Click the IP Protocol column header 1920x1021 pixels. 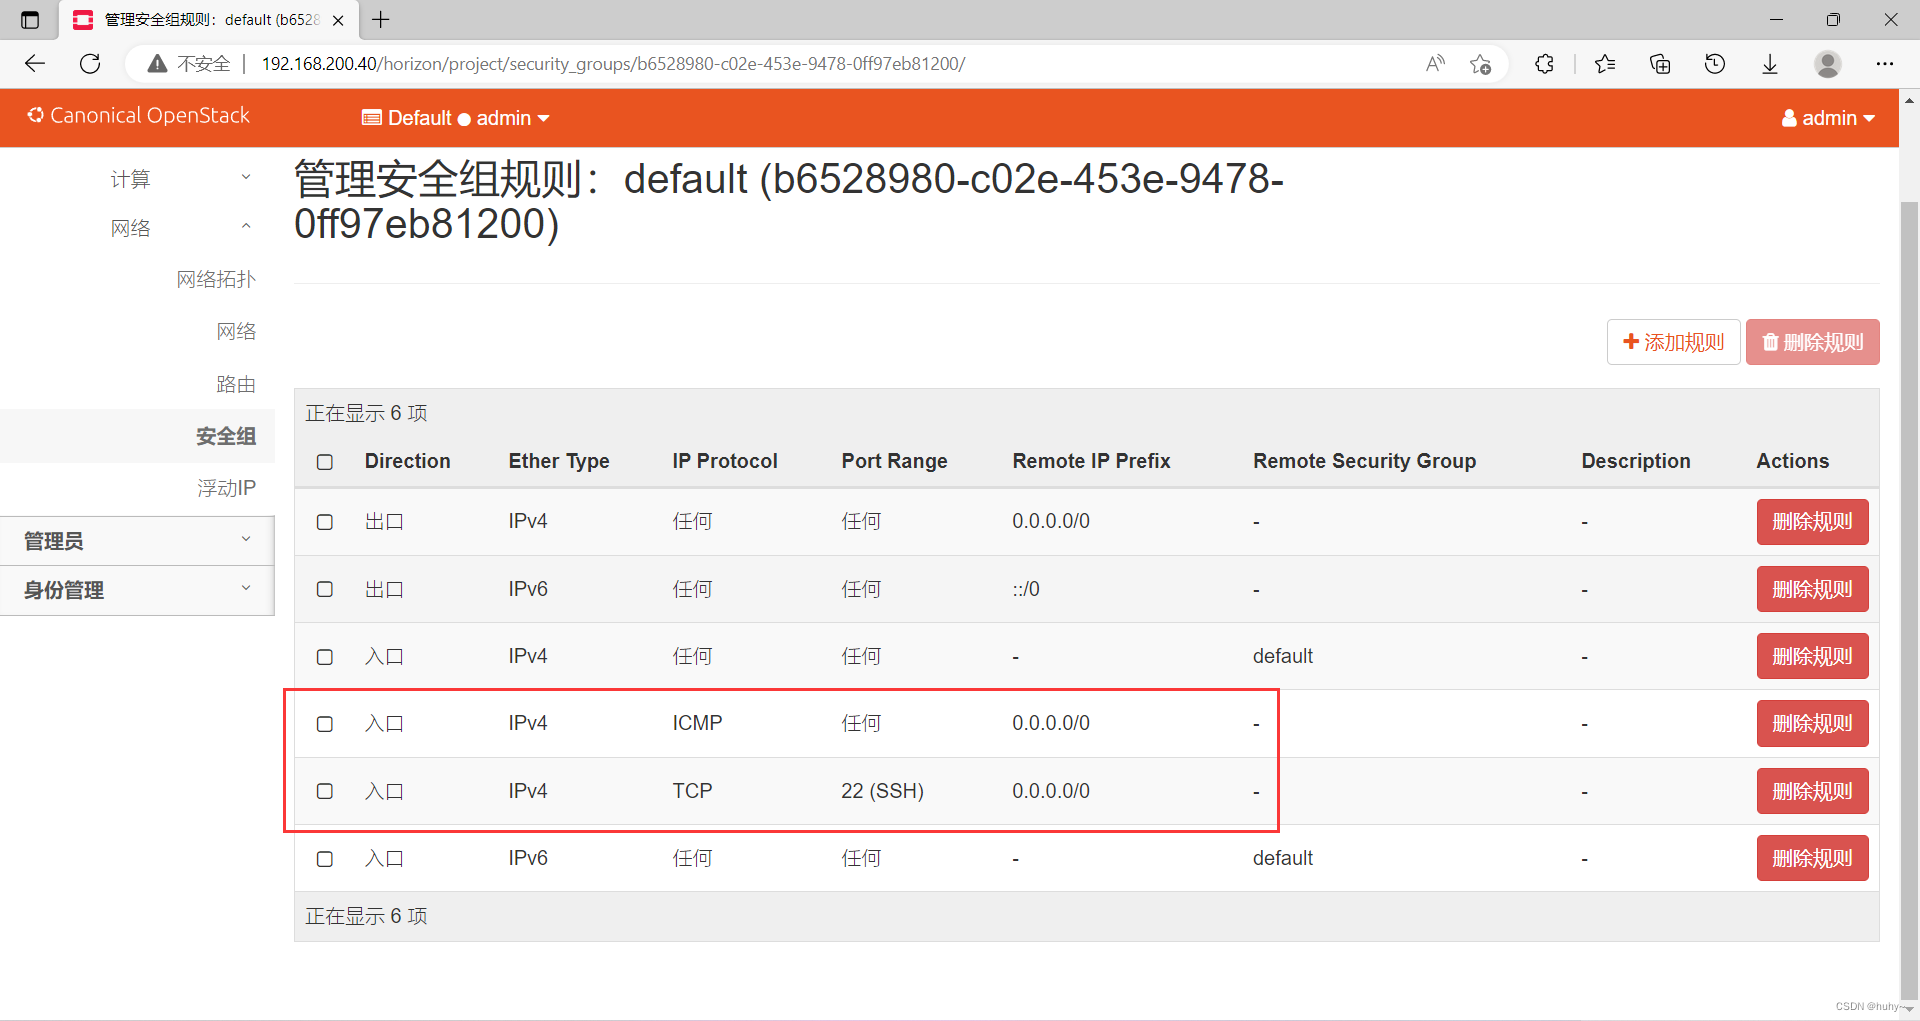[x=725, y=461]
